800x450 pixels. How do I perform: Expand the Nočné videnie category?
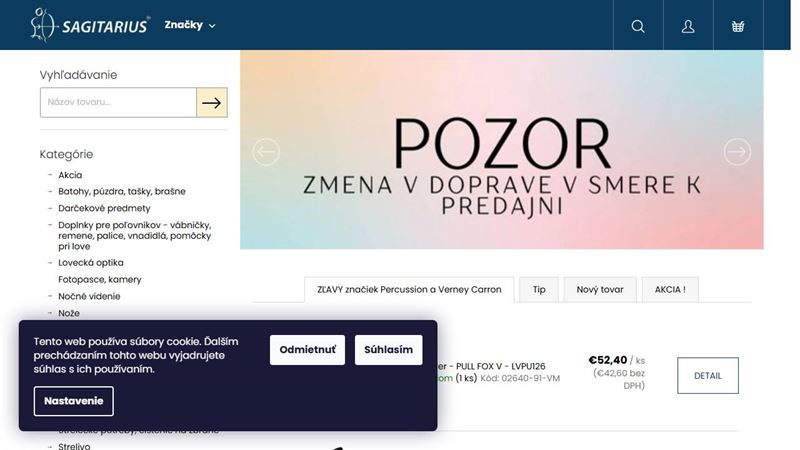click(x=50, y=296)
